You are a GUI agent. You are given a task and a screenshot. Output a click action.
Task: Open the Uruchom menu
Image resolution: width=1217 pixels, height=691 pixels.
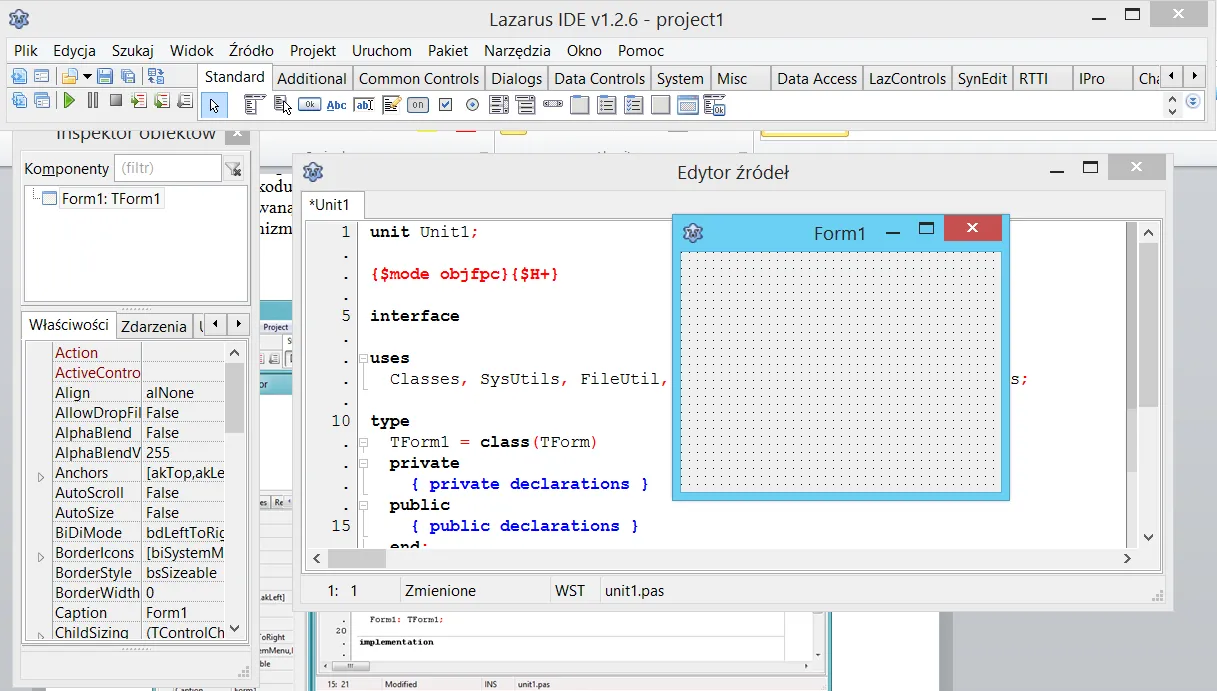tap(382, 50)
